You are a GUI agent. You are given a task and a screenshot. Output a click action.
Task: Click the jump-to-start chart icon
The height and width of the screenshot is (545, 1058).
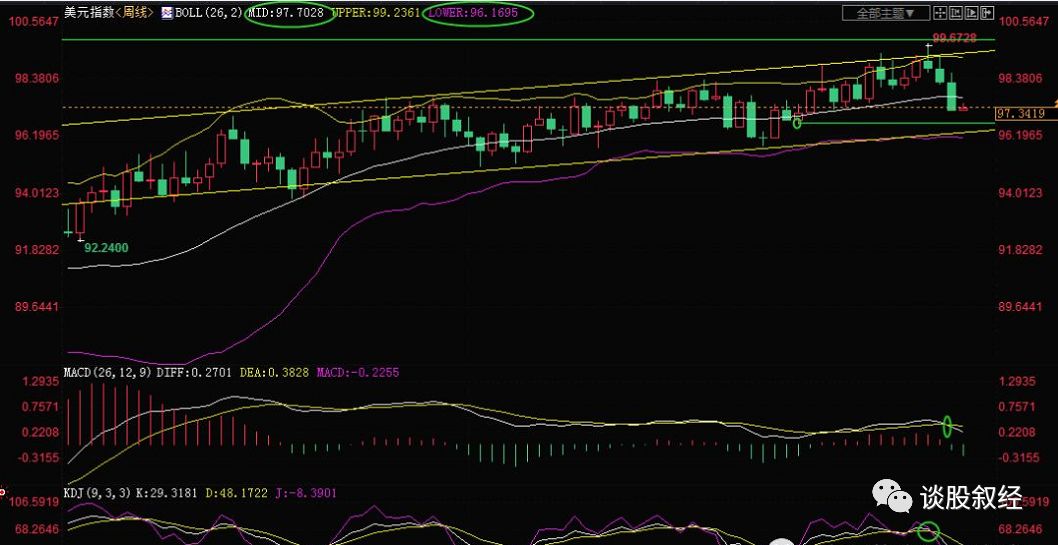coord(957,13)
